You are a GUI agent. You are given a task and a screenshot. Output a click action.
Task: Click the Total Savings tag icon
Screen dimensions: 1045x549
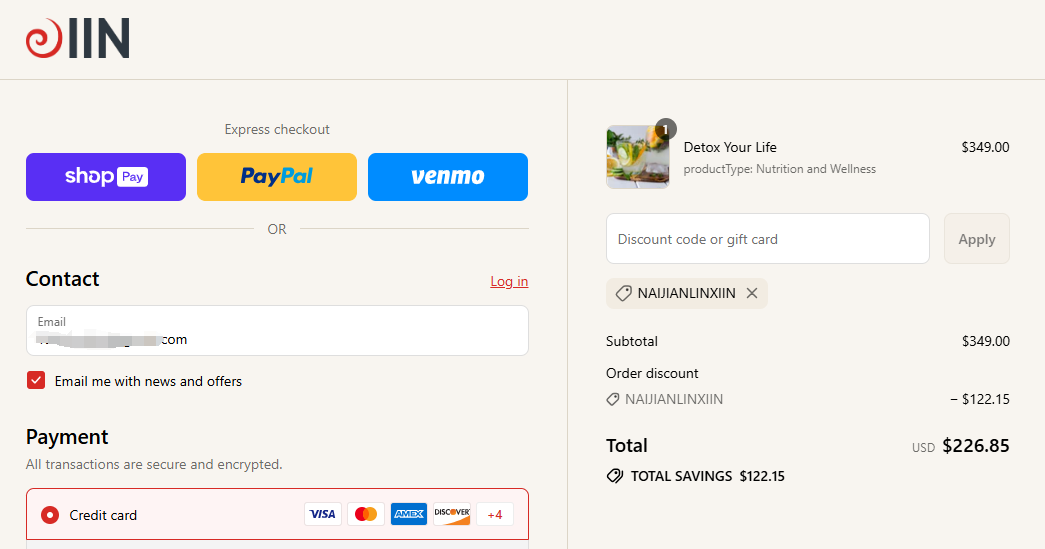coord(615,476)
